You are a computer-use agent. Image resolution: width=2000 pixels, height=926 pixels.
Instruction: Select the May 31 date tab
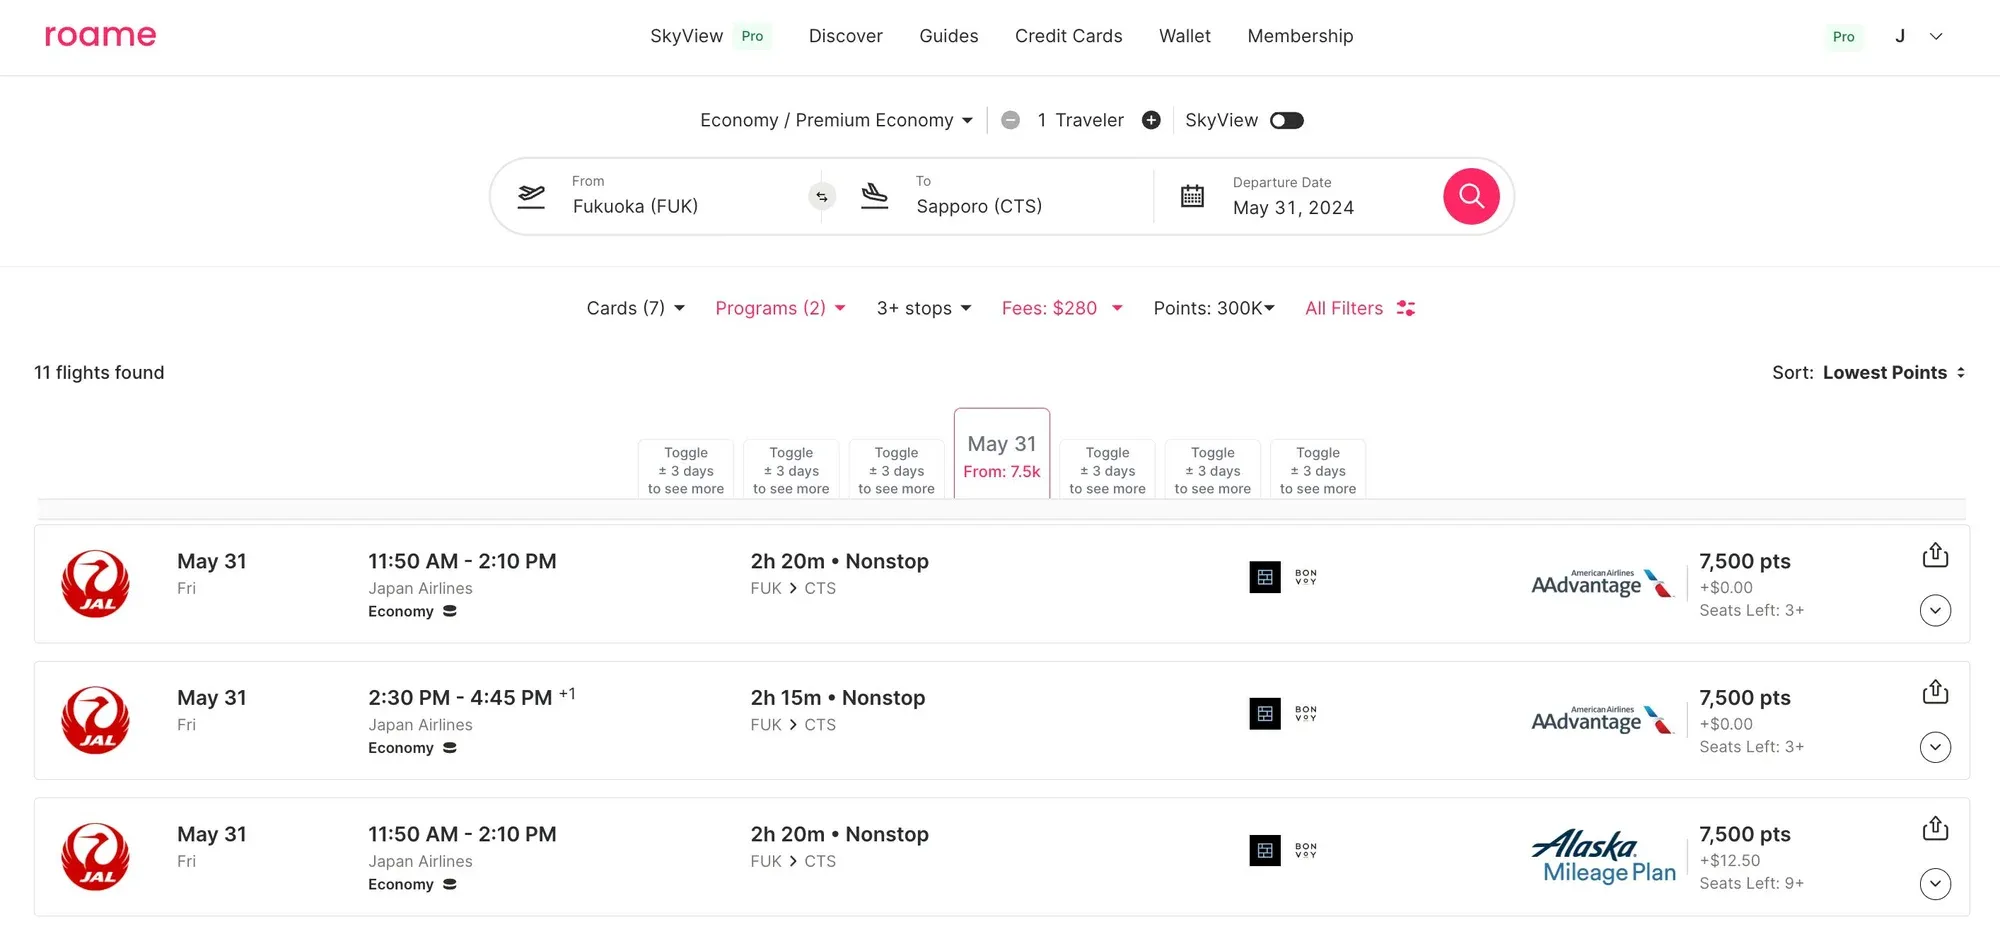[1001, 455]
